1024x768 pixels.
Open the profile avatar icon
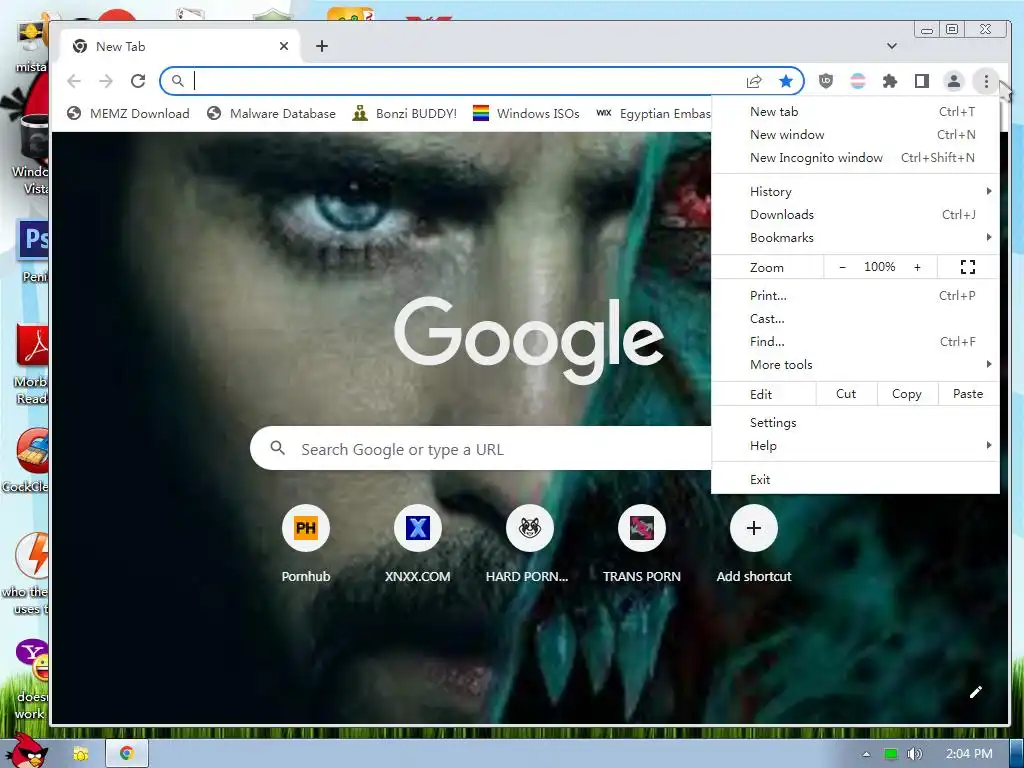[953, 81]
